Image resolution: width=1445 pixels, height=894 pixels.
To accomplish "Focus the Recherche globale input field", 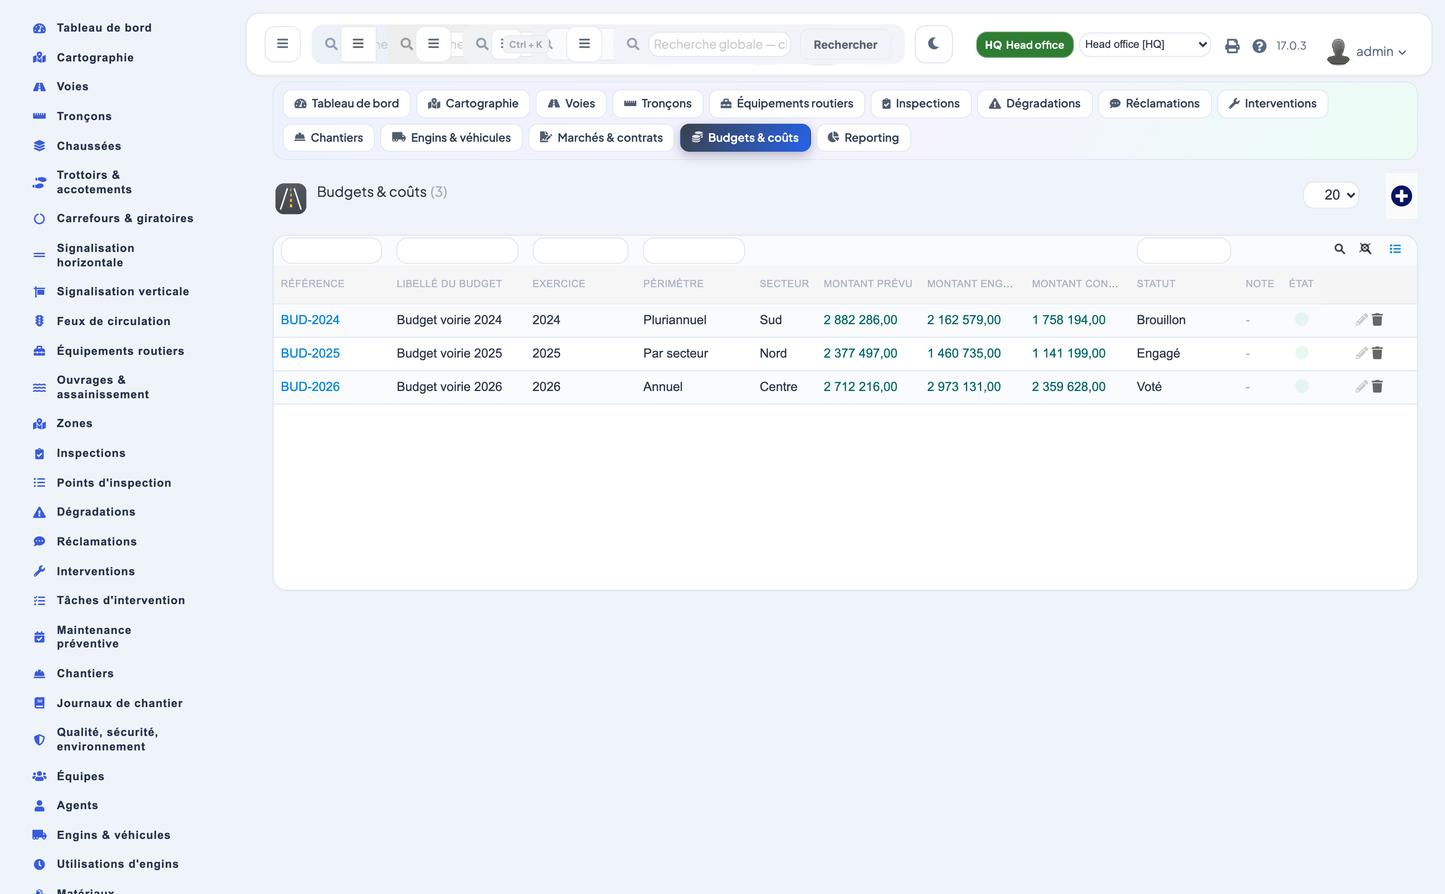I will pyautogui.click(x=719, y=44).
